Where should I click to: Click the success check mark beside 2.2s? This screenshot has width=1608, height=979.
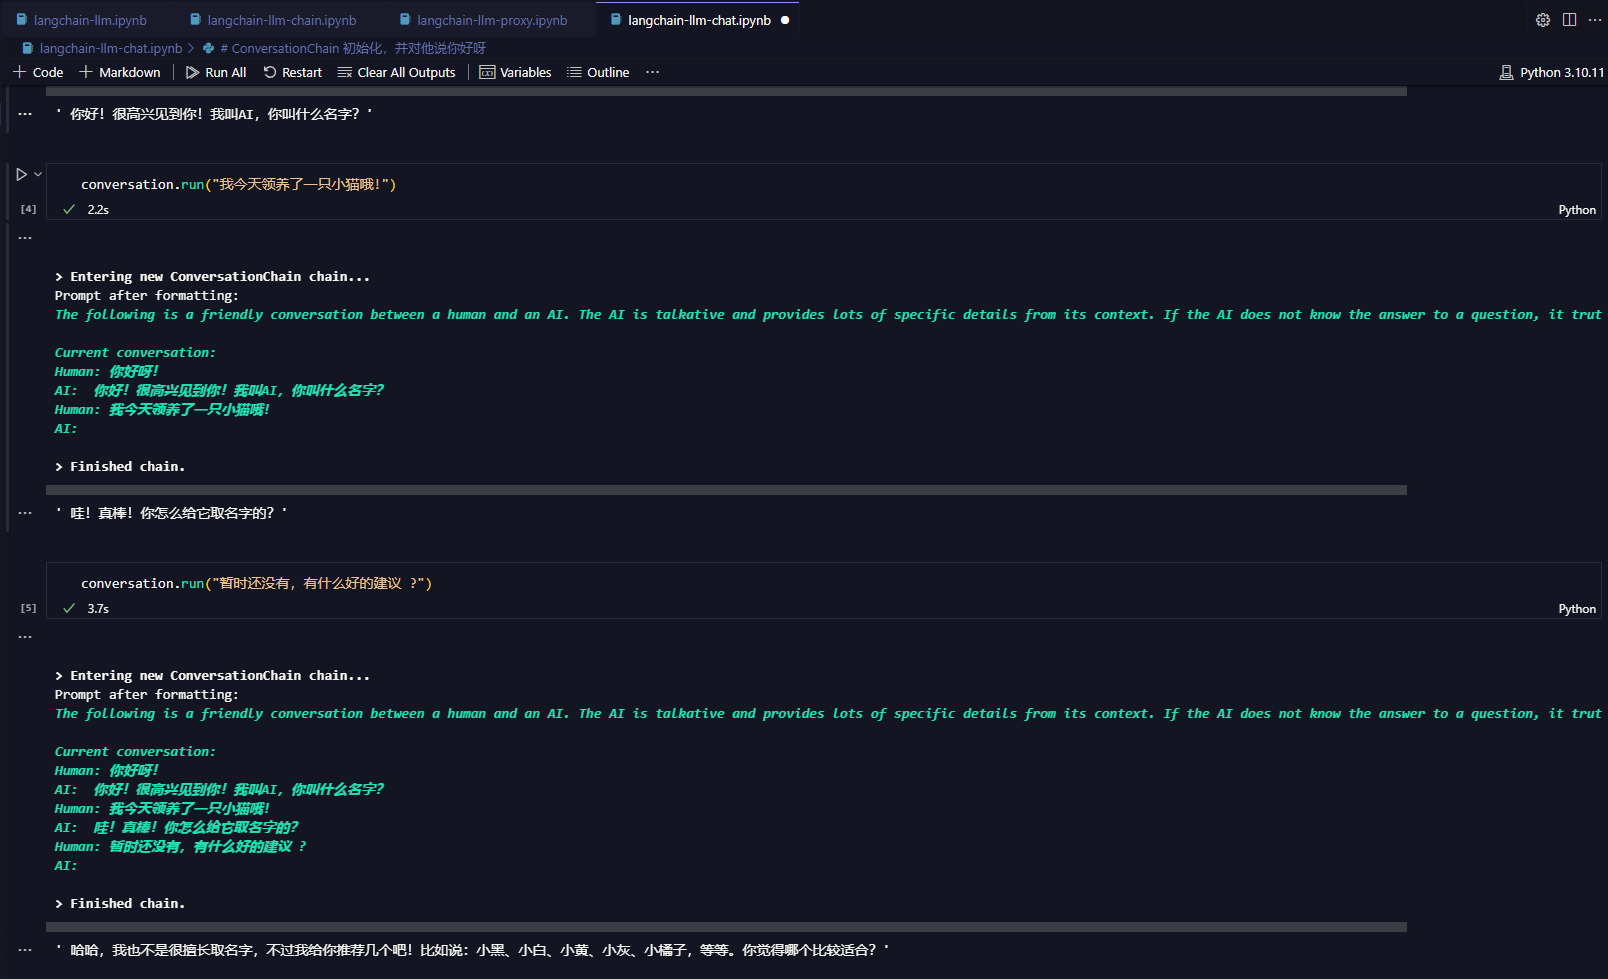pyautogui.click(x=69, y=209)
